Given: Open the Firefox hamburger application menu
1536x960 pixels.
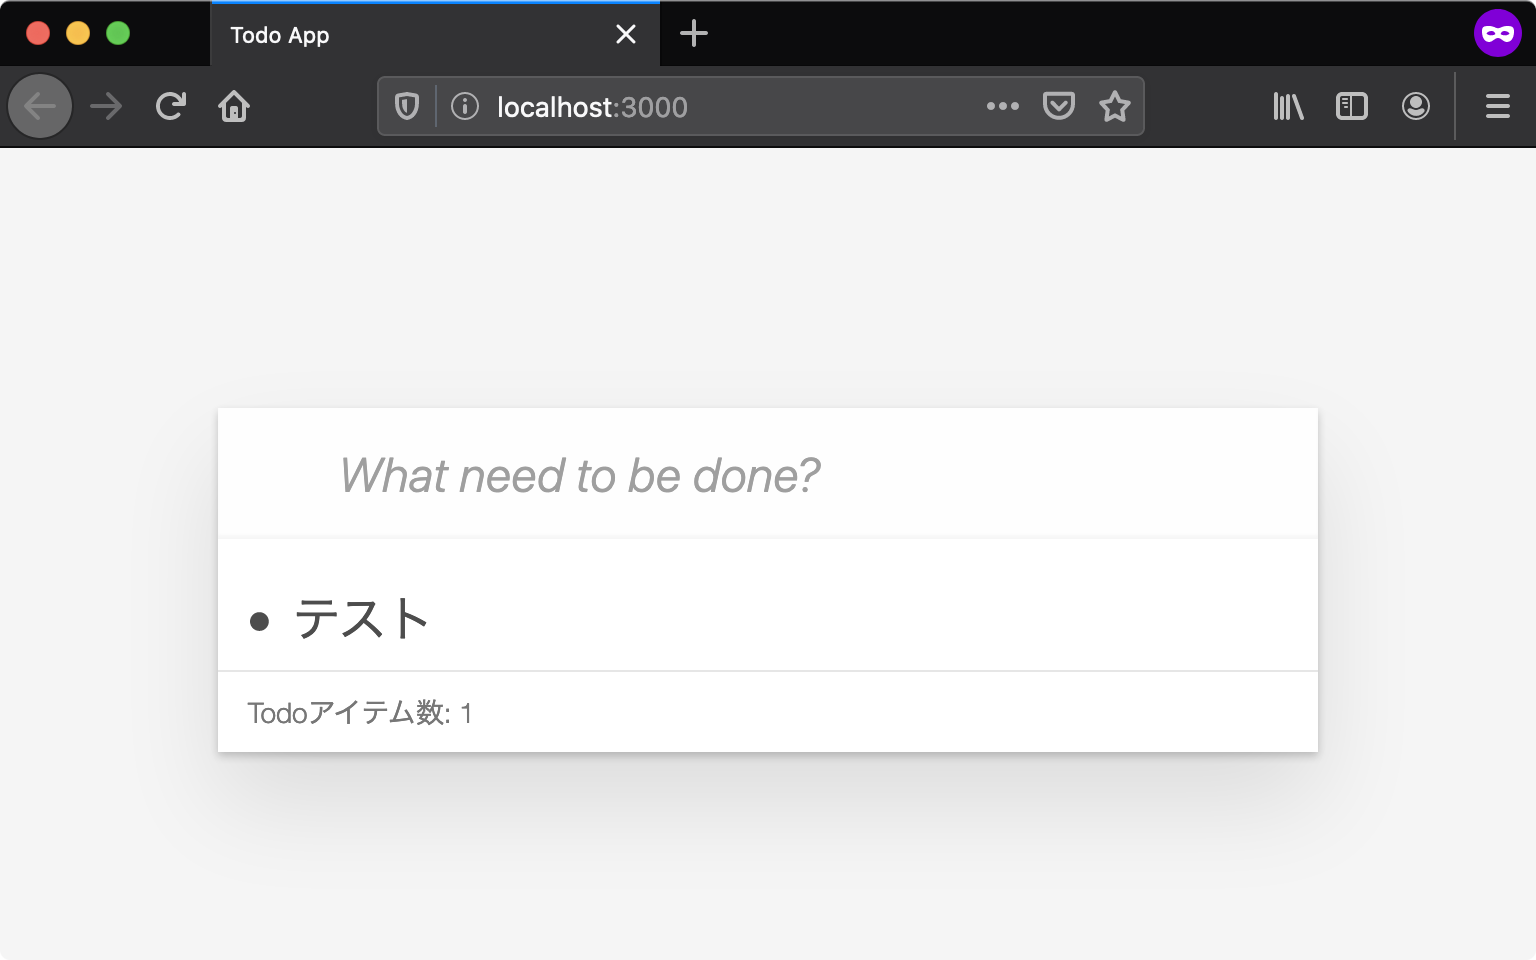Looking at the screenshot, I should point(1498,106).
